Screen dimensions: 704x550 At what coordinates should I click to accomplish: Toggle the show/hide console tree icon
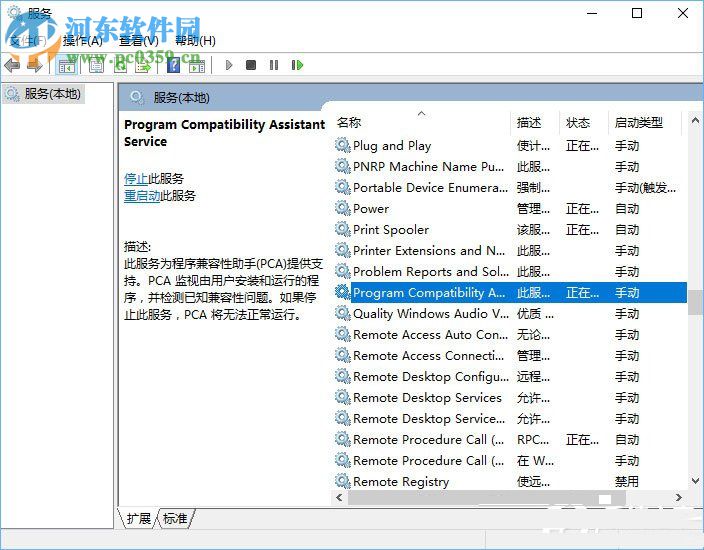point(66,66)
